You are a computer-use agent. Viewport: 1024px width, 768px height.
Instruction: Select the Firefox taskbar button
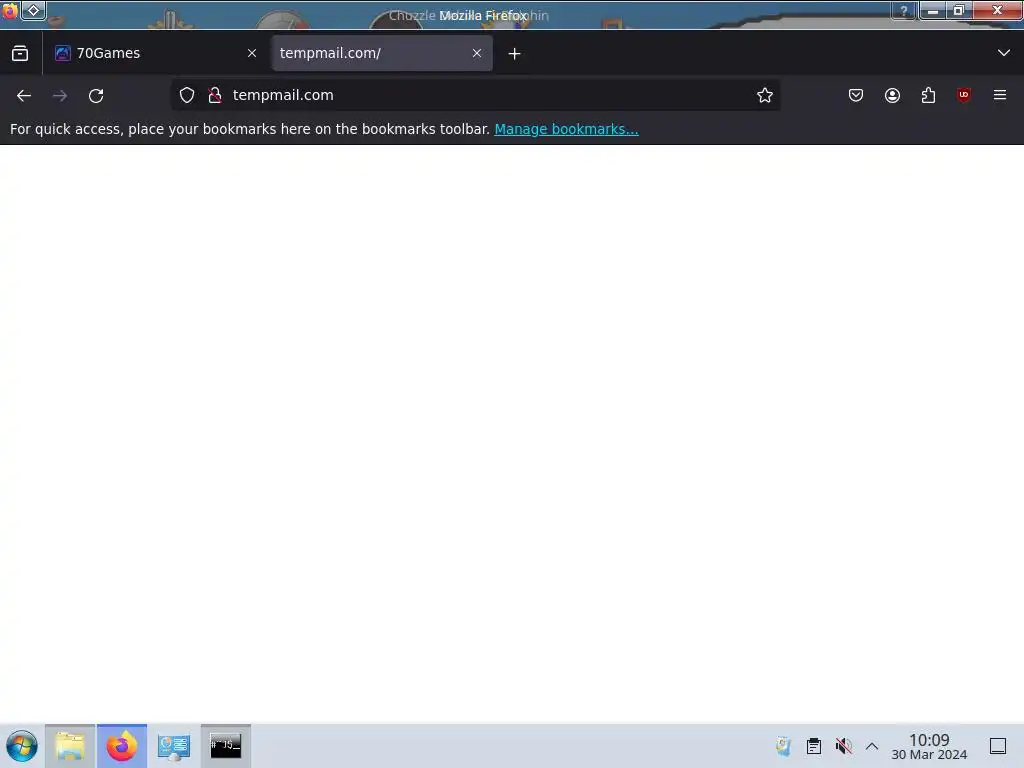[122, 746]
